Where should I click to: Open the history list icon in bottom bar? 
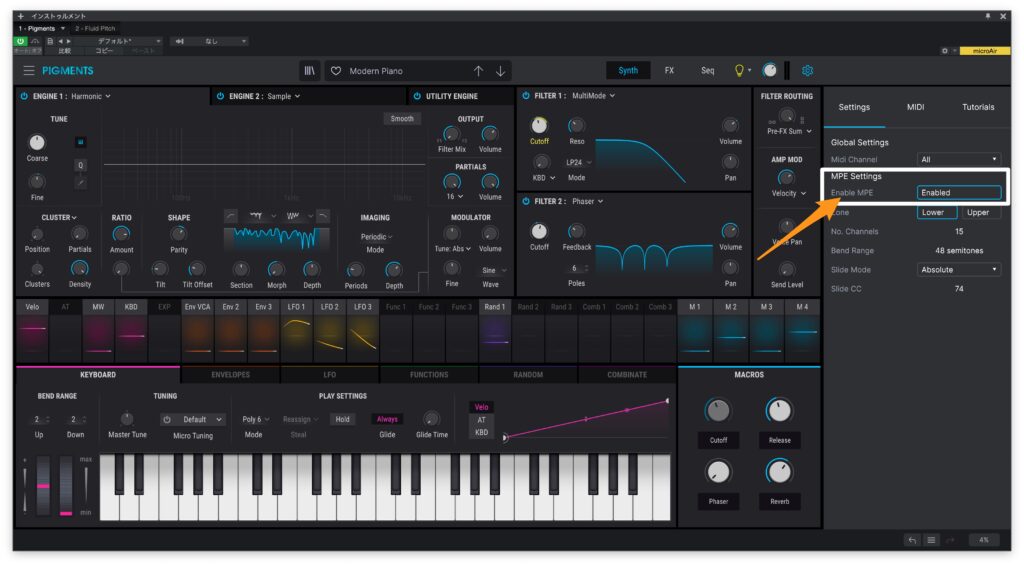click(x=932, y=540)
